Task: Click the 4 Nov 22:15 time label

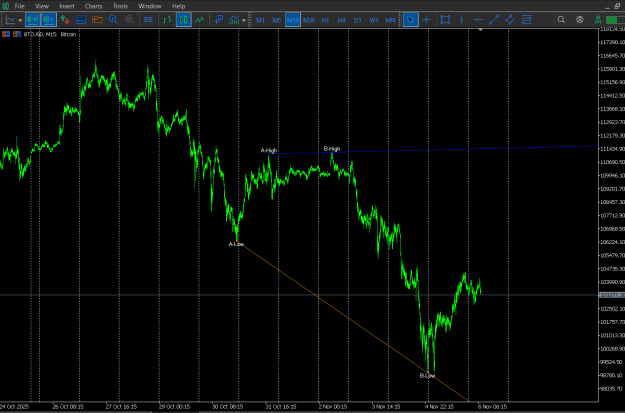Action: tap(439, 407)
